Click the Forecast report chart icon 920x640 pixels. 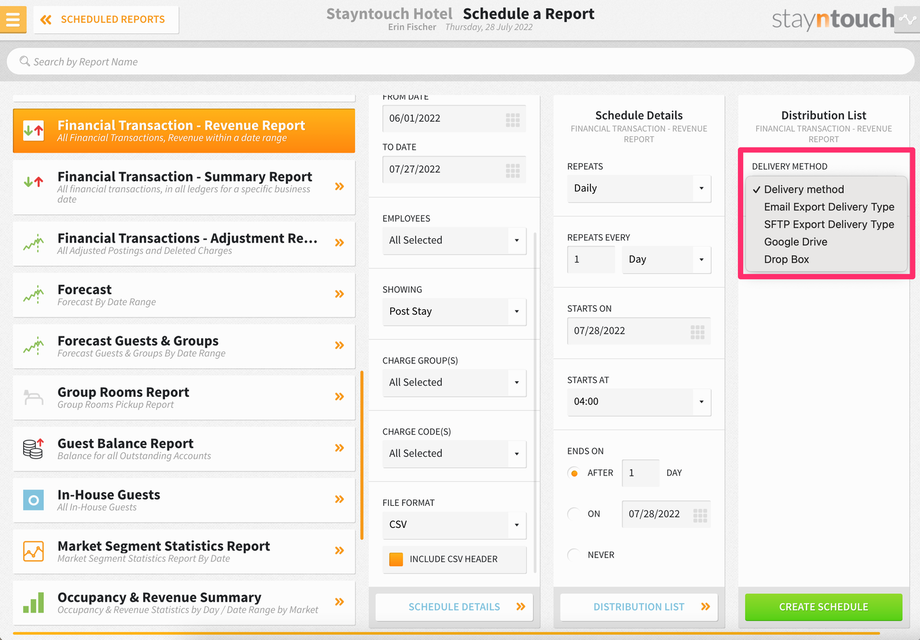click(x=33, y=294)
